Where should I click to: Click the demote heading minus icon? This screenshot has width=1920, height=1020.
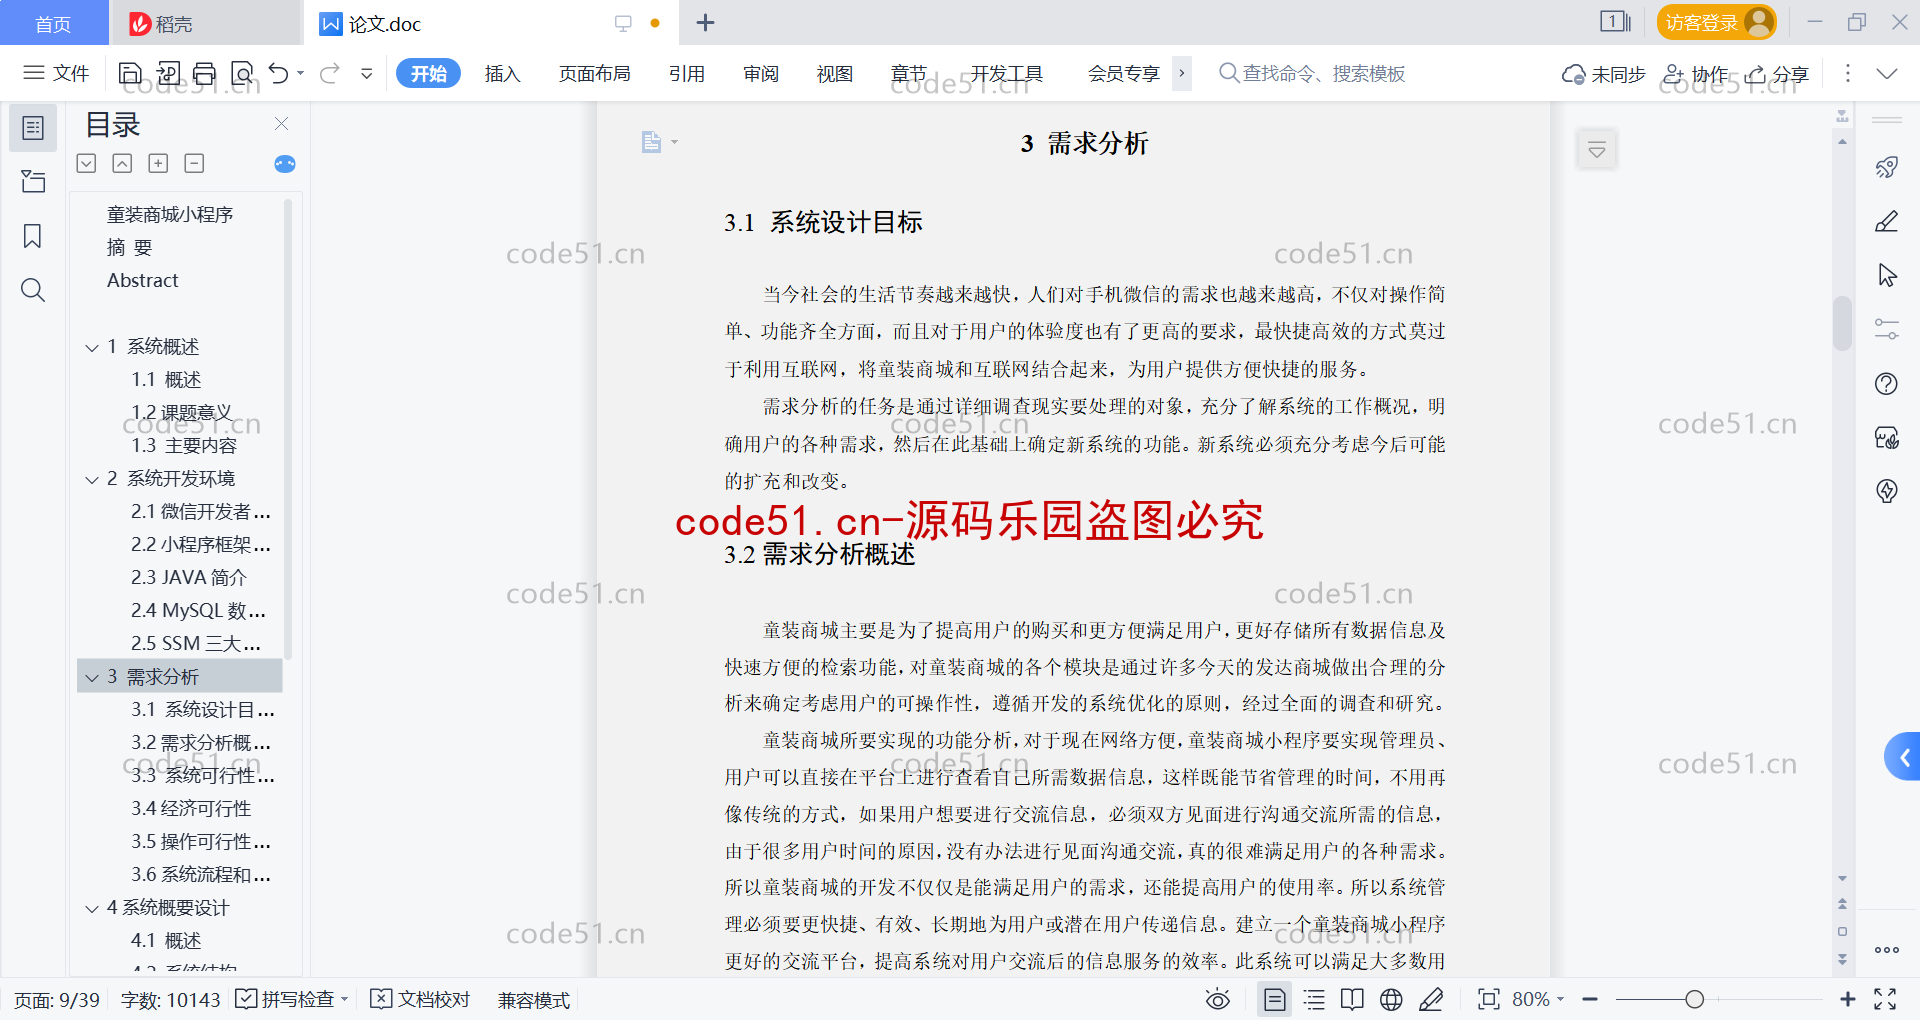(194, 163)
